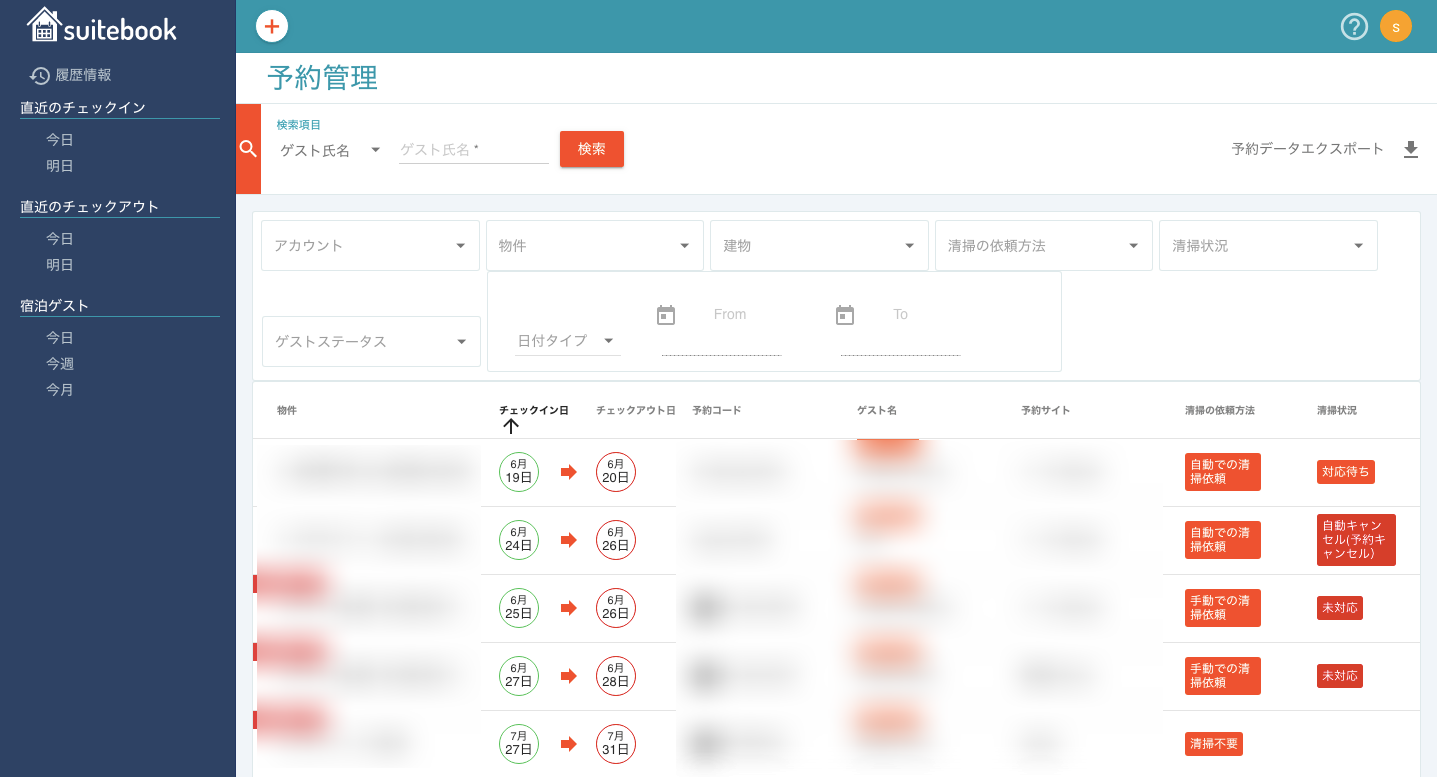The image size is (1437, 777).
Task: Click the arrow icon in 6月24日 row
Action: [569, 540]
